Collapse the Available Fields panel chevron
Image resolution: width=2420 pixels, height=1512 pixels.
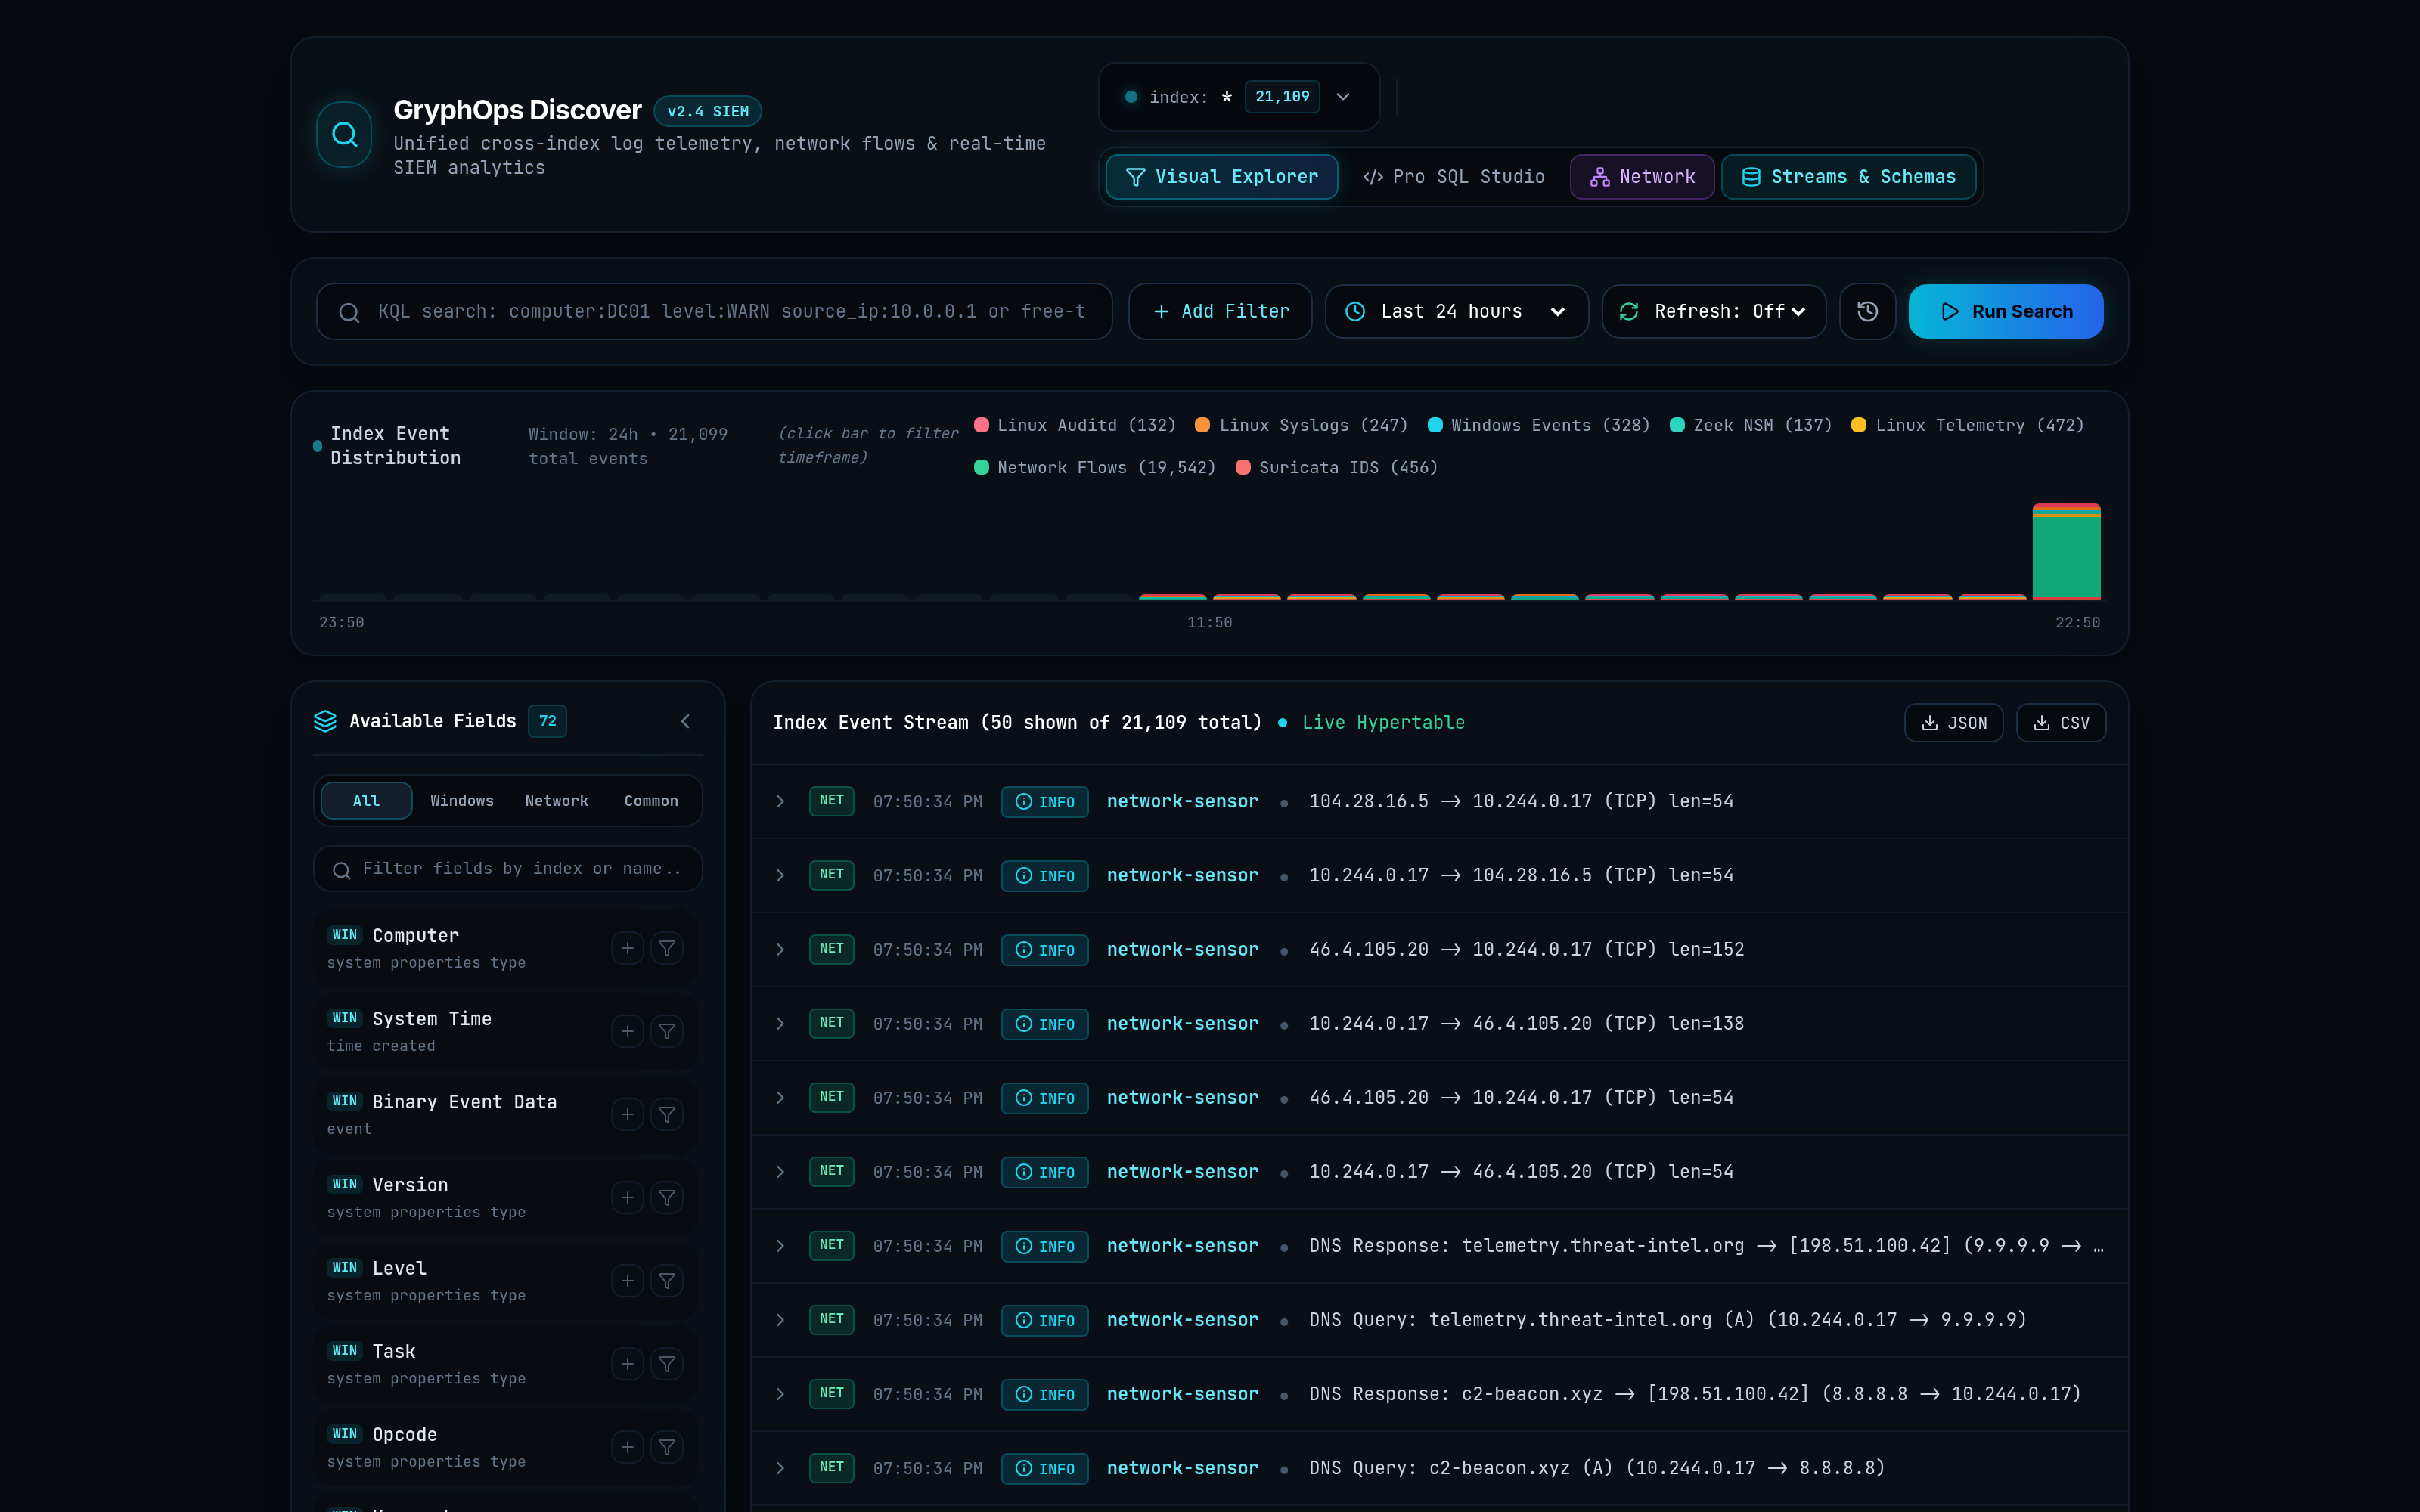pyautogui.click(x=685, y=721)
